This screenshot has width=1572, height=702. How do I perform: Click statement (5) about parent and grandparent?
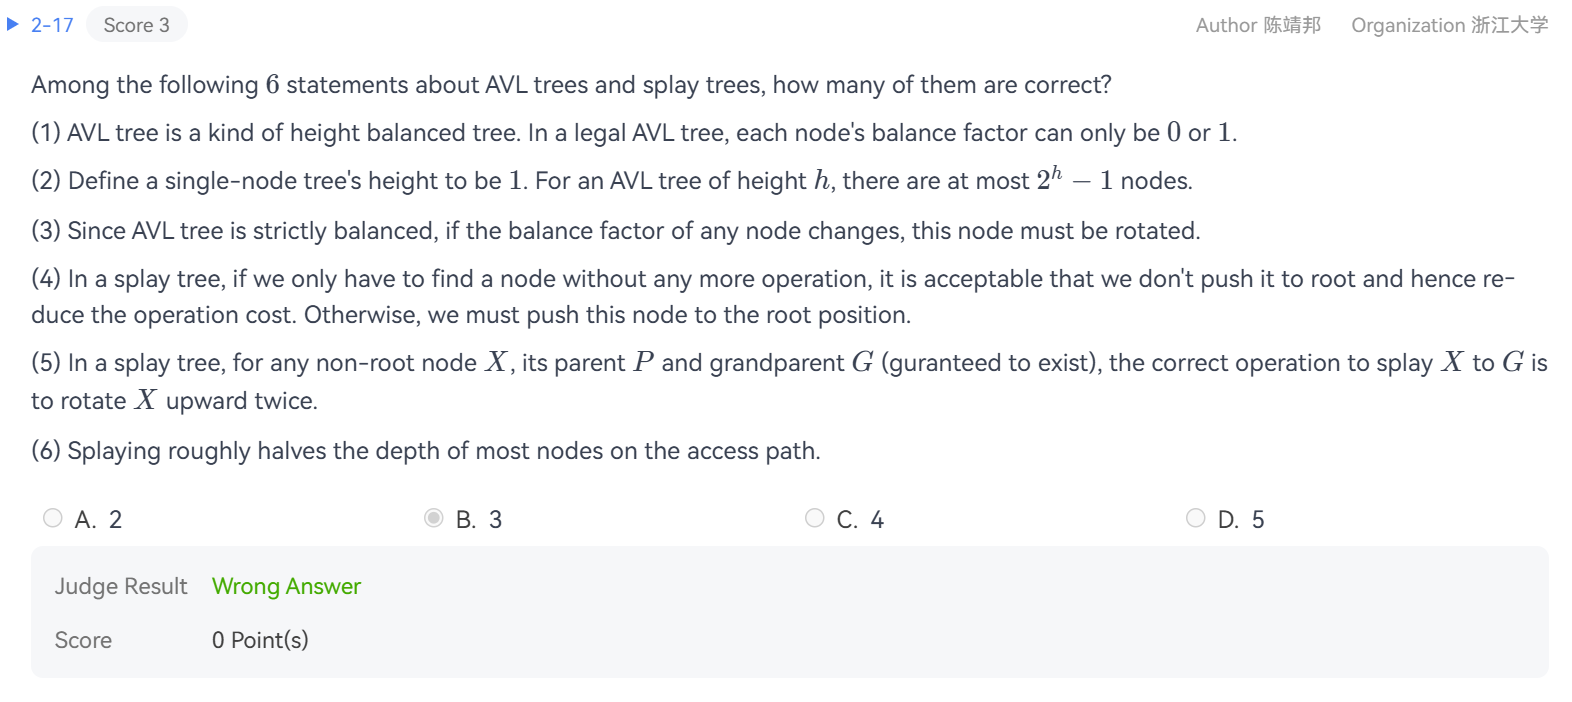[788, 363]
